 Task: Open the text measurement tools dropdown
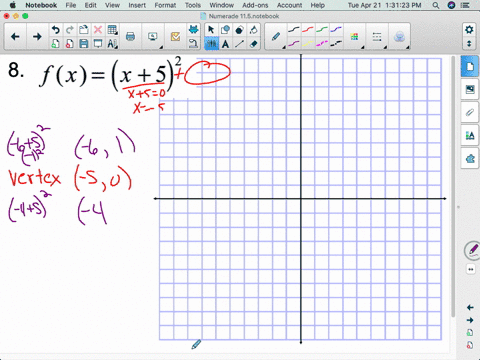112,44
